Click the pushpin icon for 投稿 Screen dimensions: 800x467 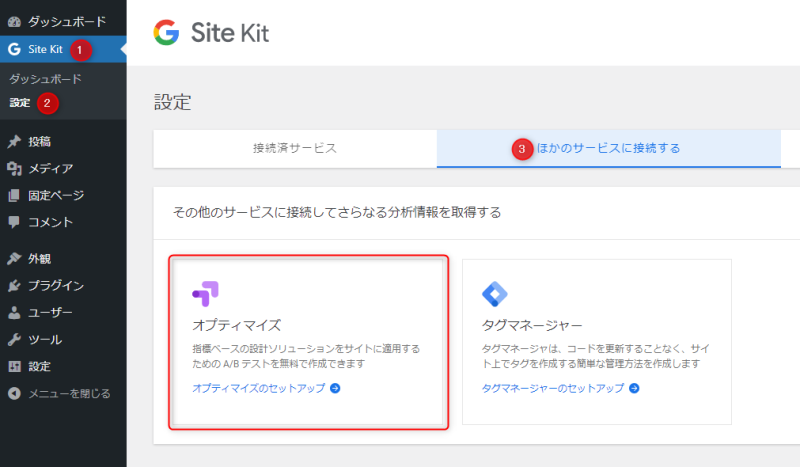click(x=14, y=141)
